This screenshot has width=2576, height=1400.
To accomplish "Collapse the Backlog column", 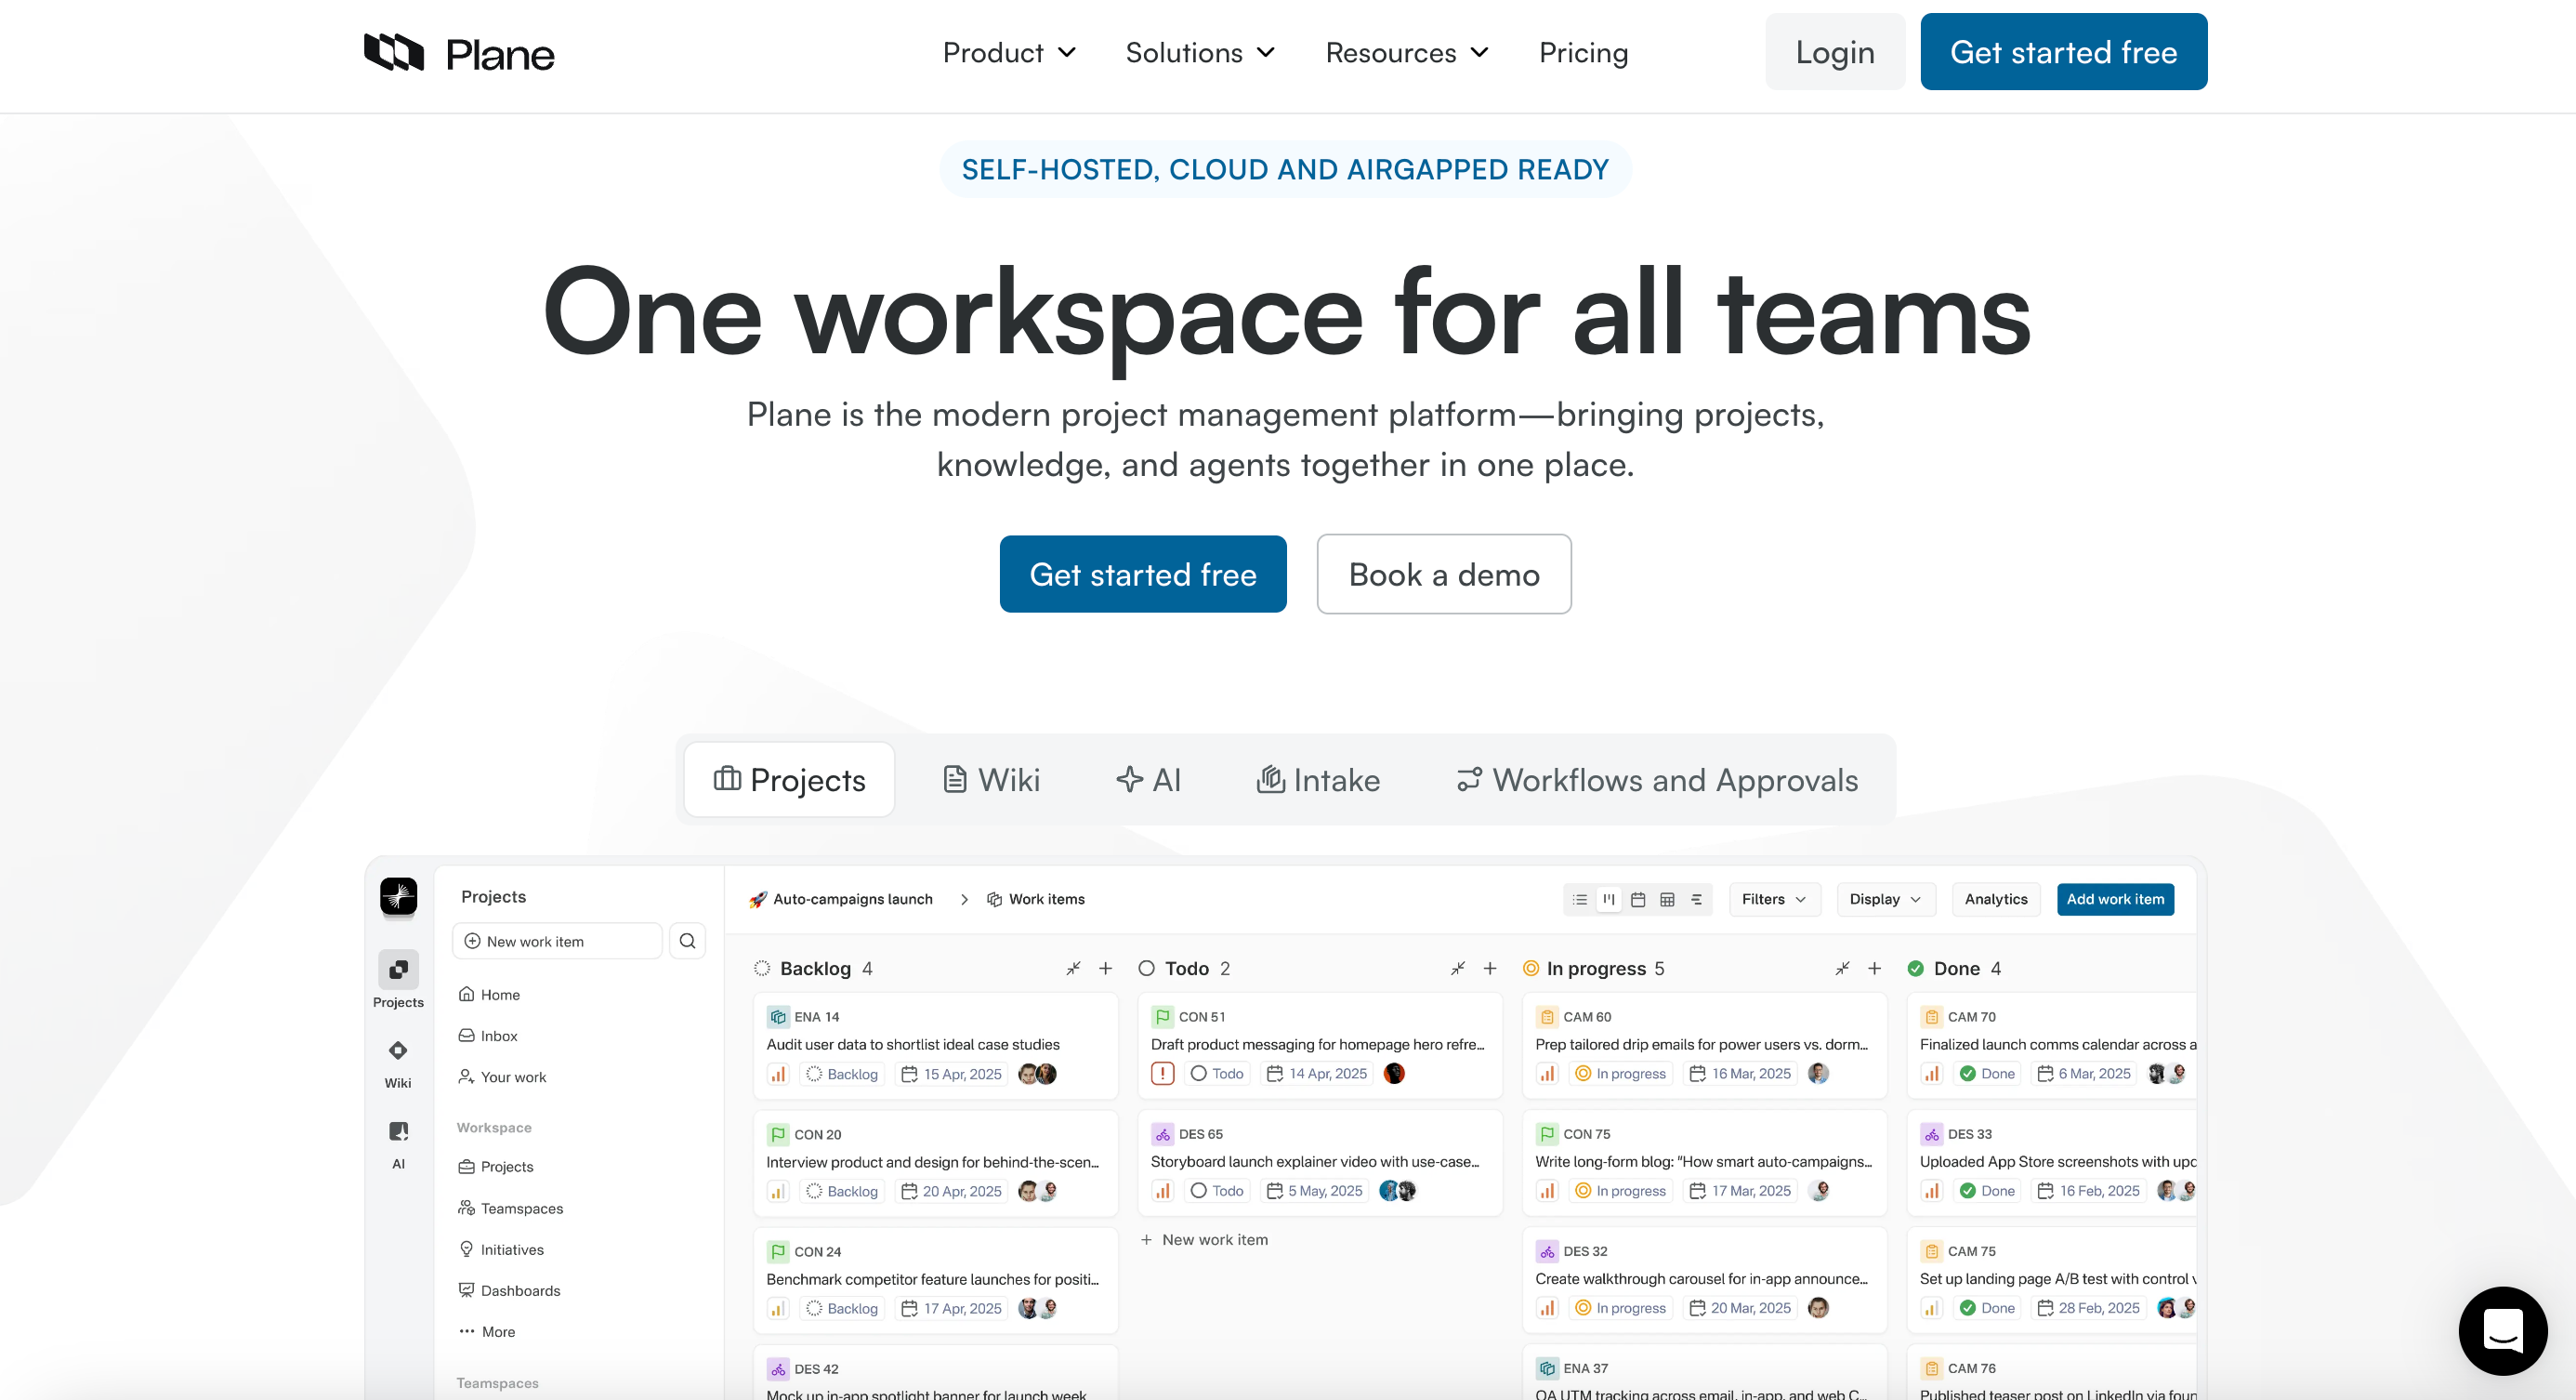I will tap(1073, 968).
